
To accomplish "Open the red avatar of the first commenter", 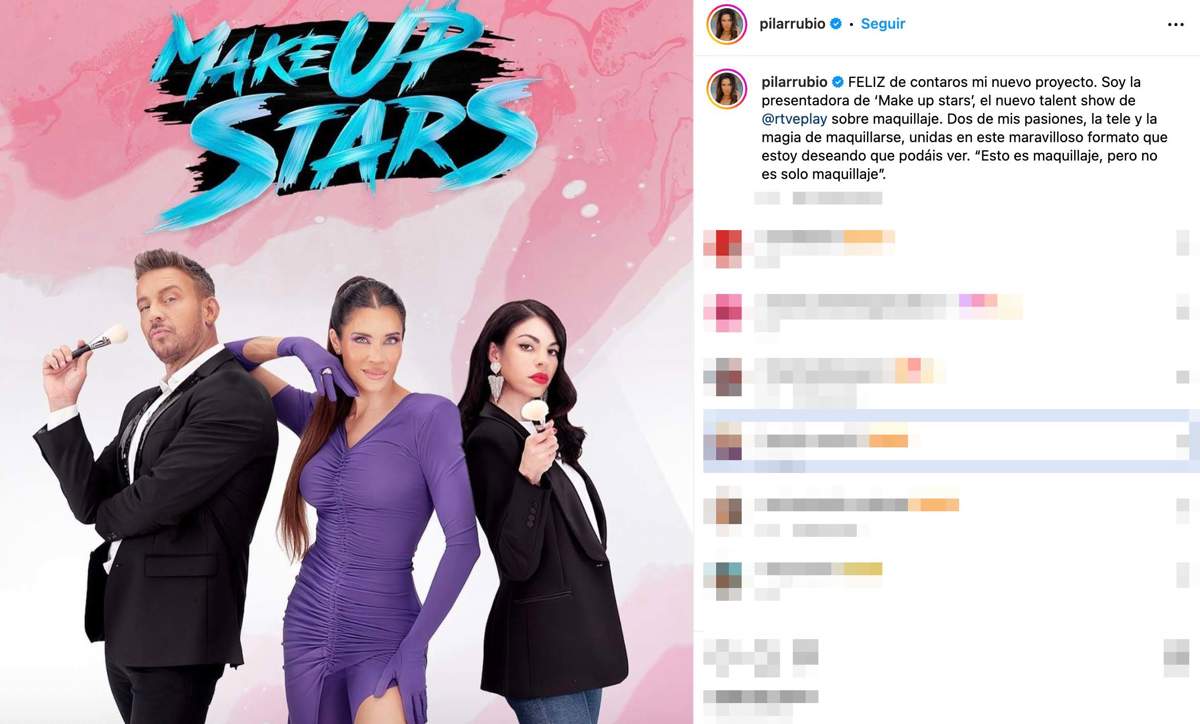I will pos(723,248).
